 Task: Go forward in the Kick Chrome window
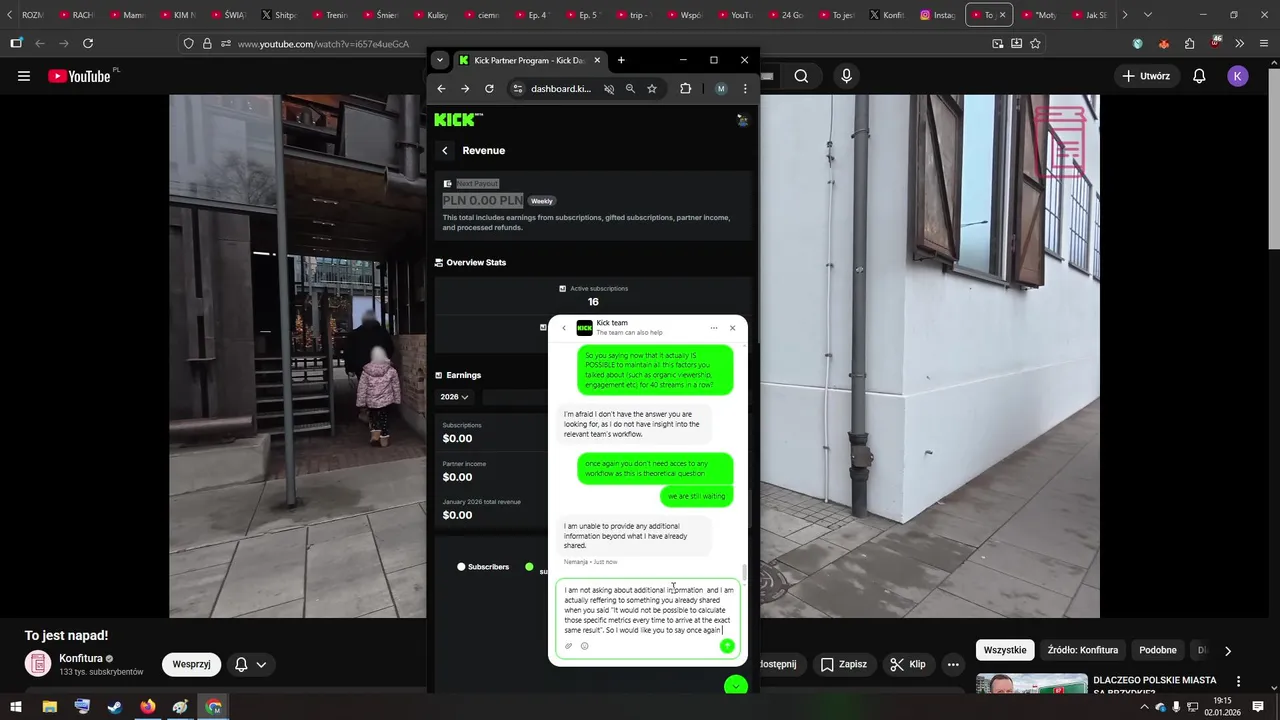pos(465,89)
